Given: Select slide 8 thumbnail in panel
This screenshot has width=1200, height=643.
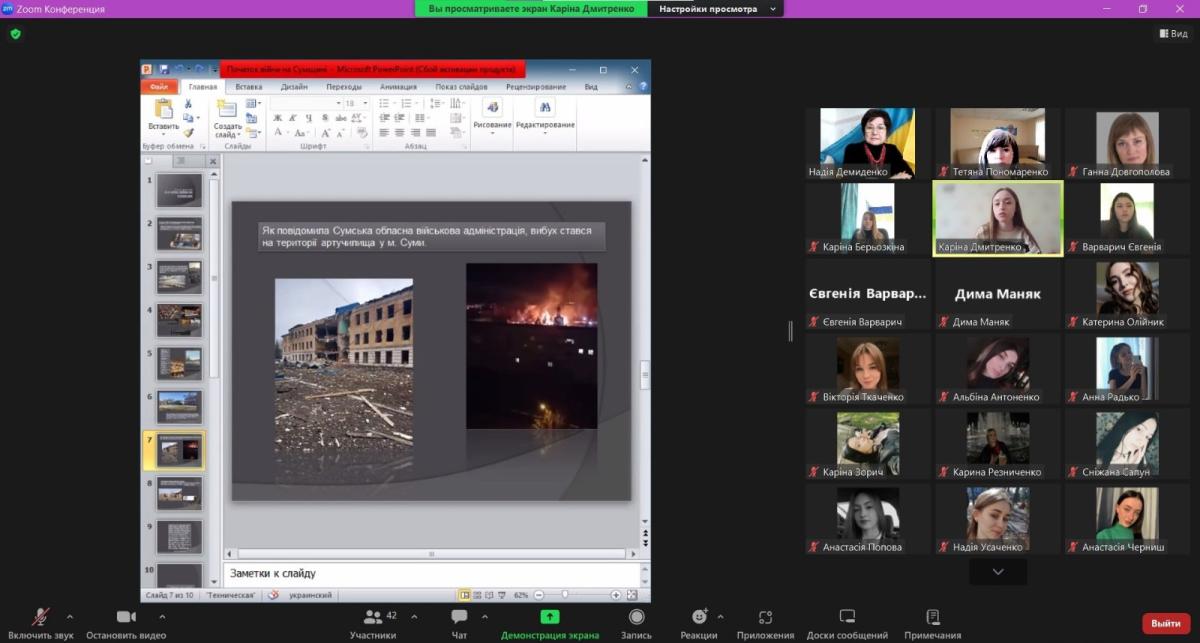Looking at the screenshot, I should [x=179, y=492].
